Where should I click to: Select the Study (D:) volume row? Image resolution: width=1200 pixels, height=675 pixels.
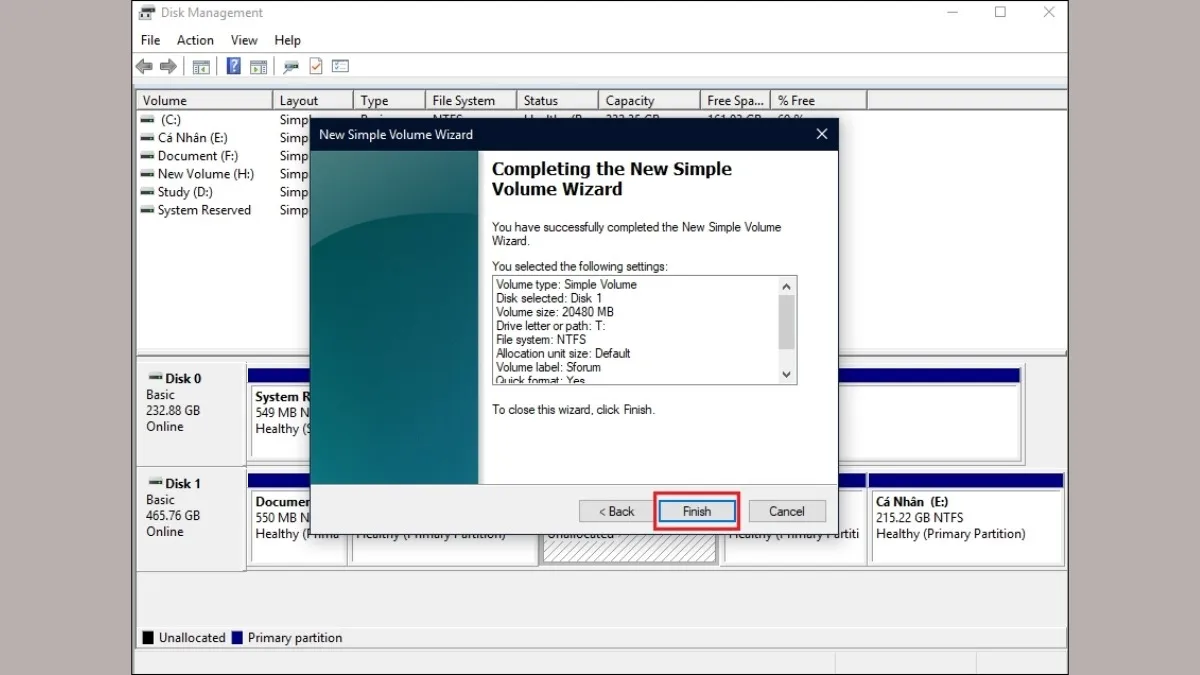(x=185, y=192)
